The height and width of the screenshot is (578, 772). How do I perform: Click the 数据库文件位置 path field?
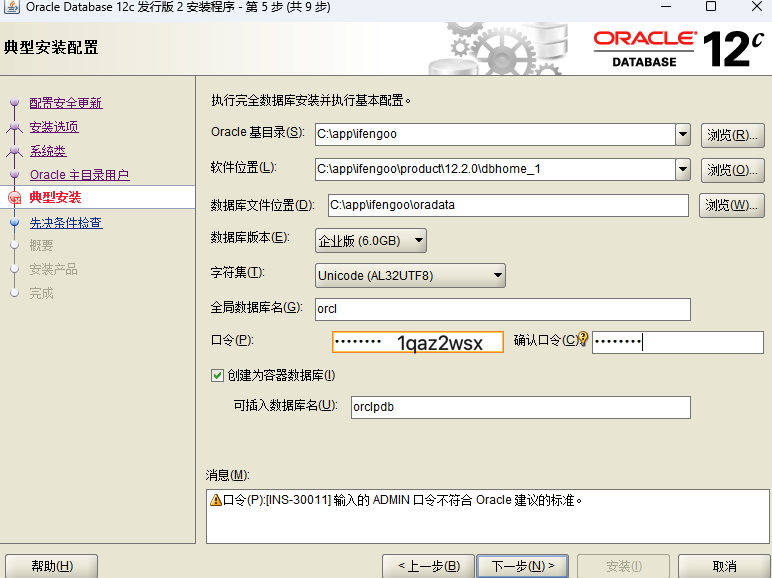tap(508, 205)
